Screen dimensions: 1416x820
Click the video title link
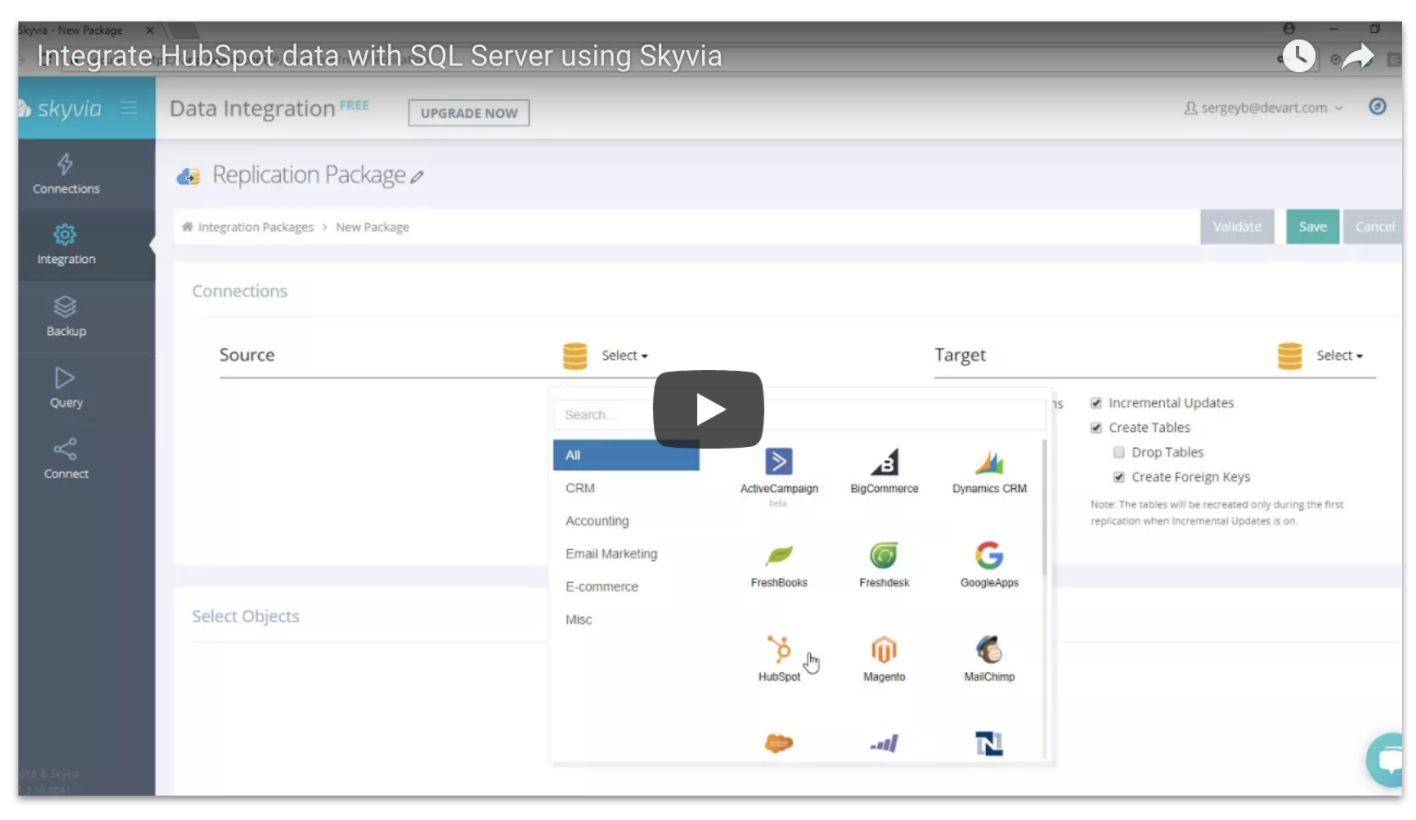380,56
